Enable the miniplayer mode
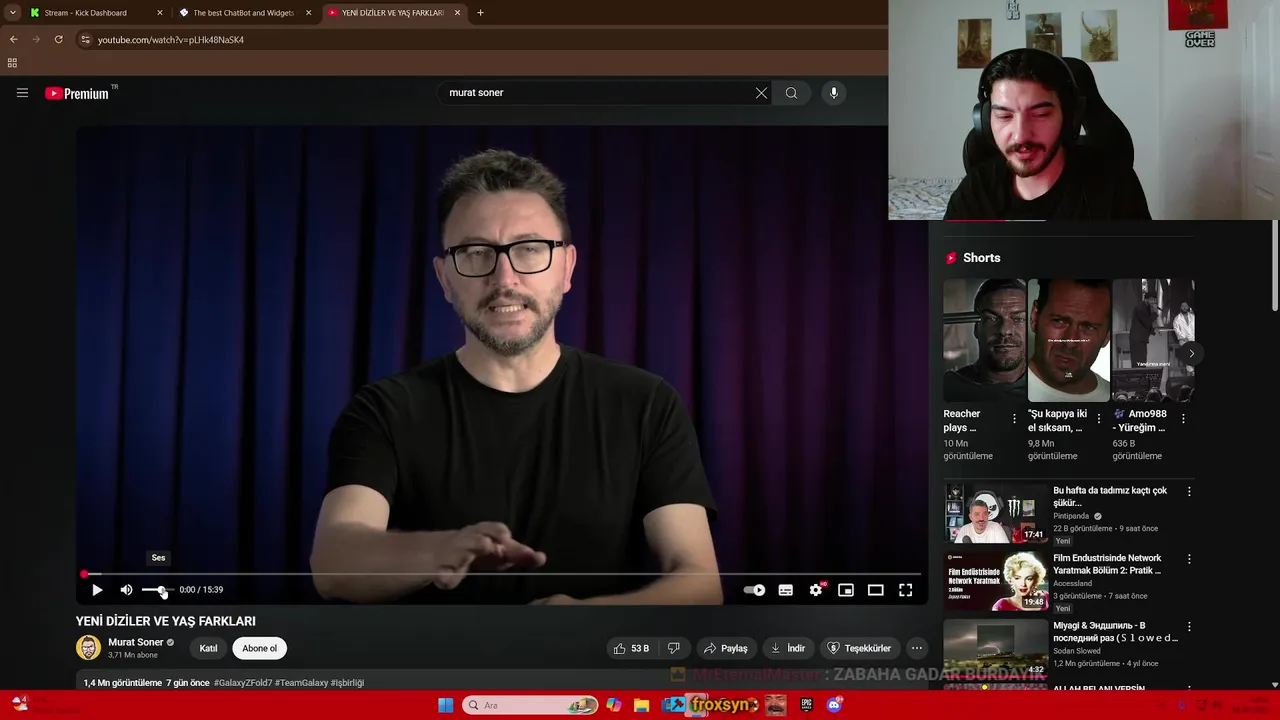Screen dimensions: 1280x720 click(x=846, y=590)
